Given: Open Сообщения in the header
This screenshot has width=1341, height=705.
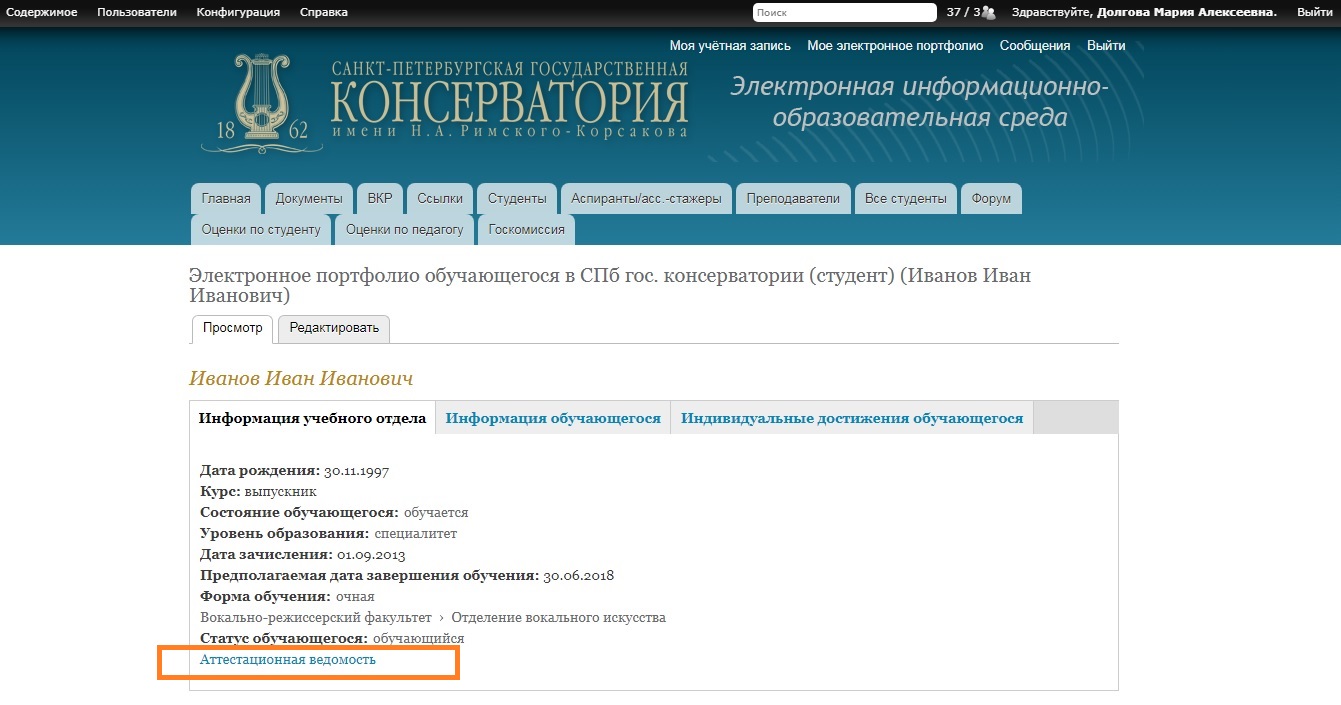Looking at the screenshot, I should click(1035, 46).
